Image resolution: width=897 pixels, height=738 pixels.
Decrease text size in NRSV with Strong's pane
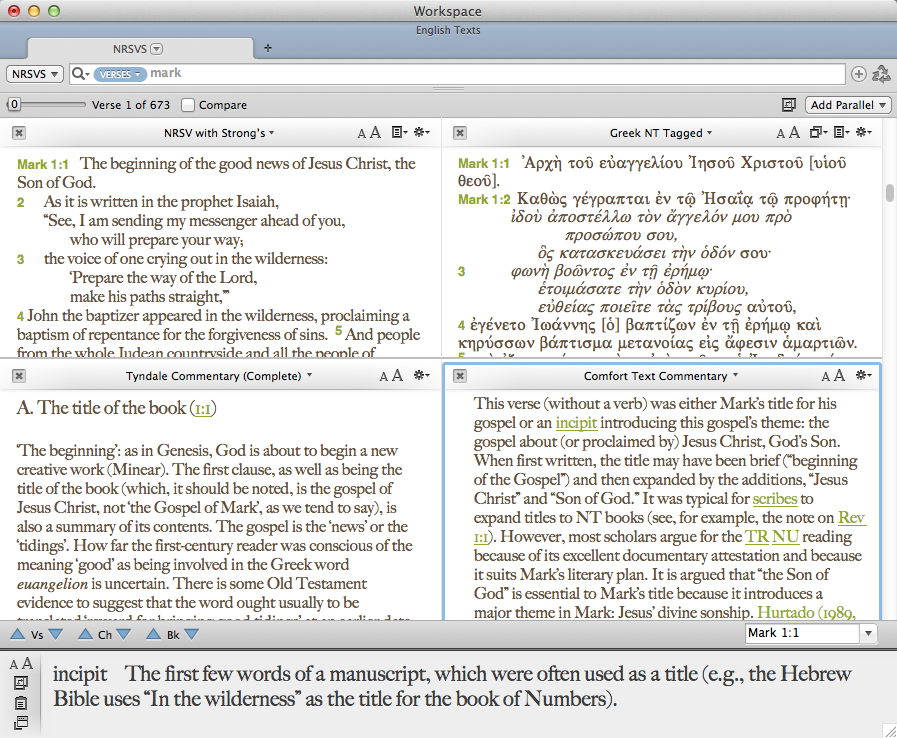[362, 134]
